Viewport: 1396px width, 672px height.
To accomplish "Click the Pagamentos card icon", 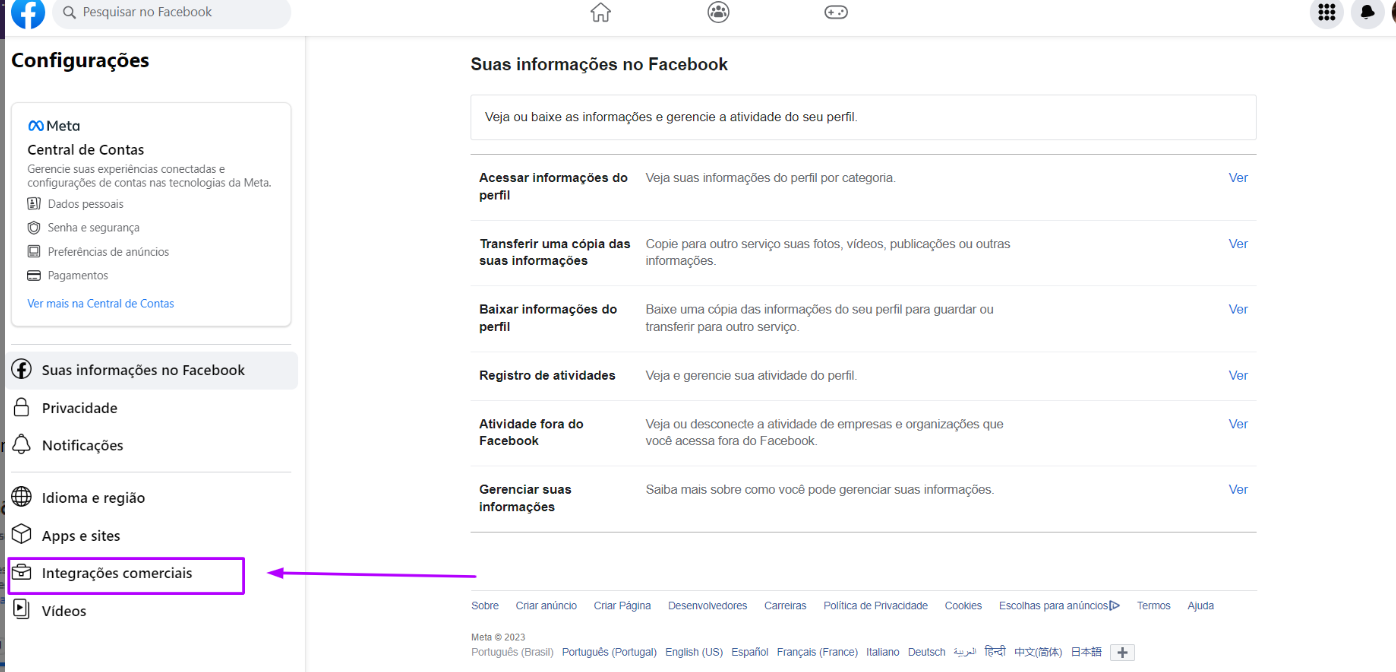I will pos(34,275).
